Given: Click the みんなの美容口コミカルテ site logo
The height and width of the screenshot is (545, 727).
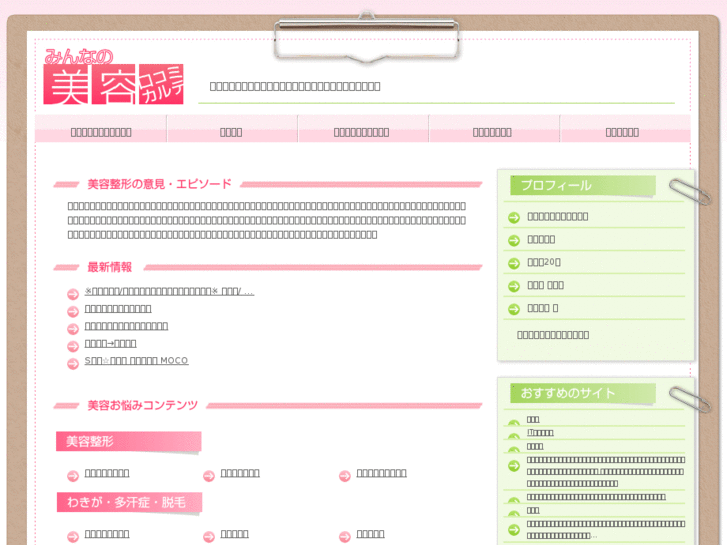Looking at the screenshot, I should pyautogui.click(x=114, y=77).
